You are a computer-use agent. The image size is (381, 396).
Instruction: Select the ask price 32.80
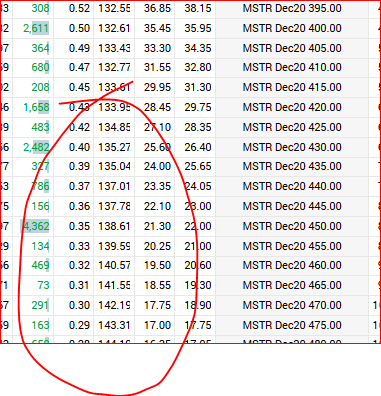pyautogui.click(x=198, y=67)
